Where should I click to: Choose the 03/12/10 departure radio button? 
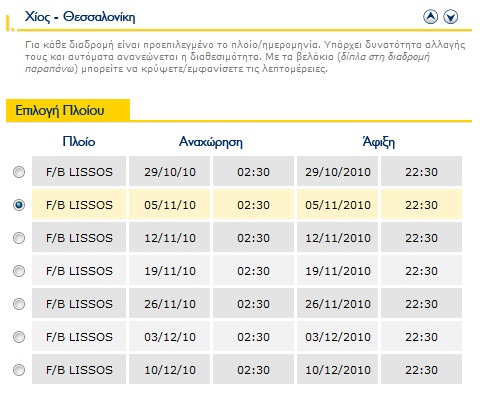pos(19,337)
